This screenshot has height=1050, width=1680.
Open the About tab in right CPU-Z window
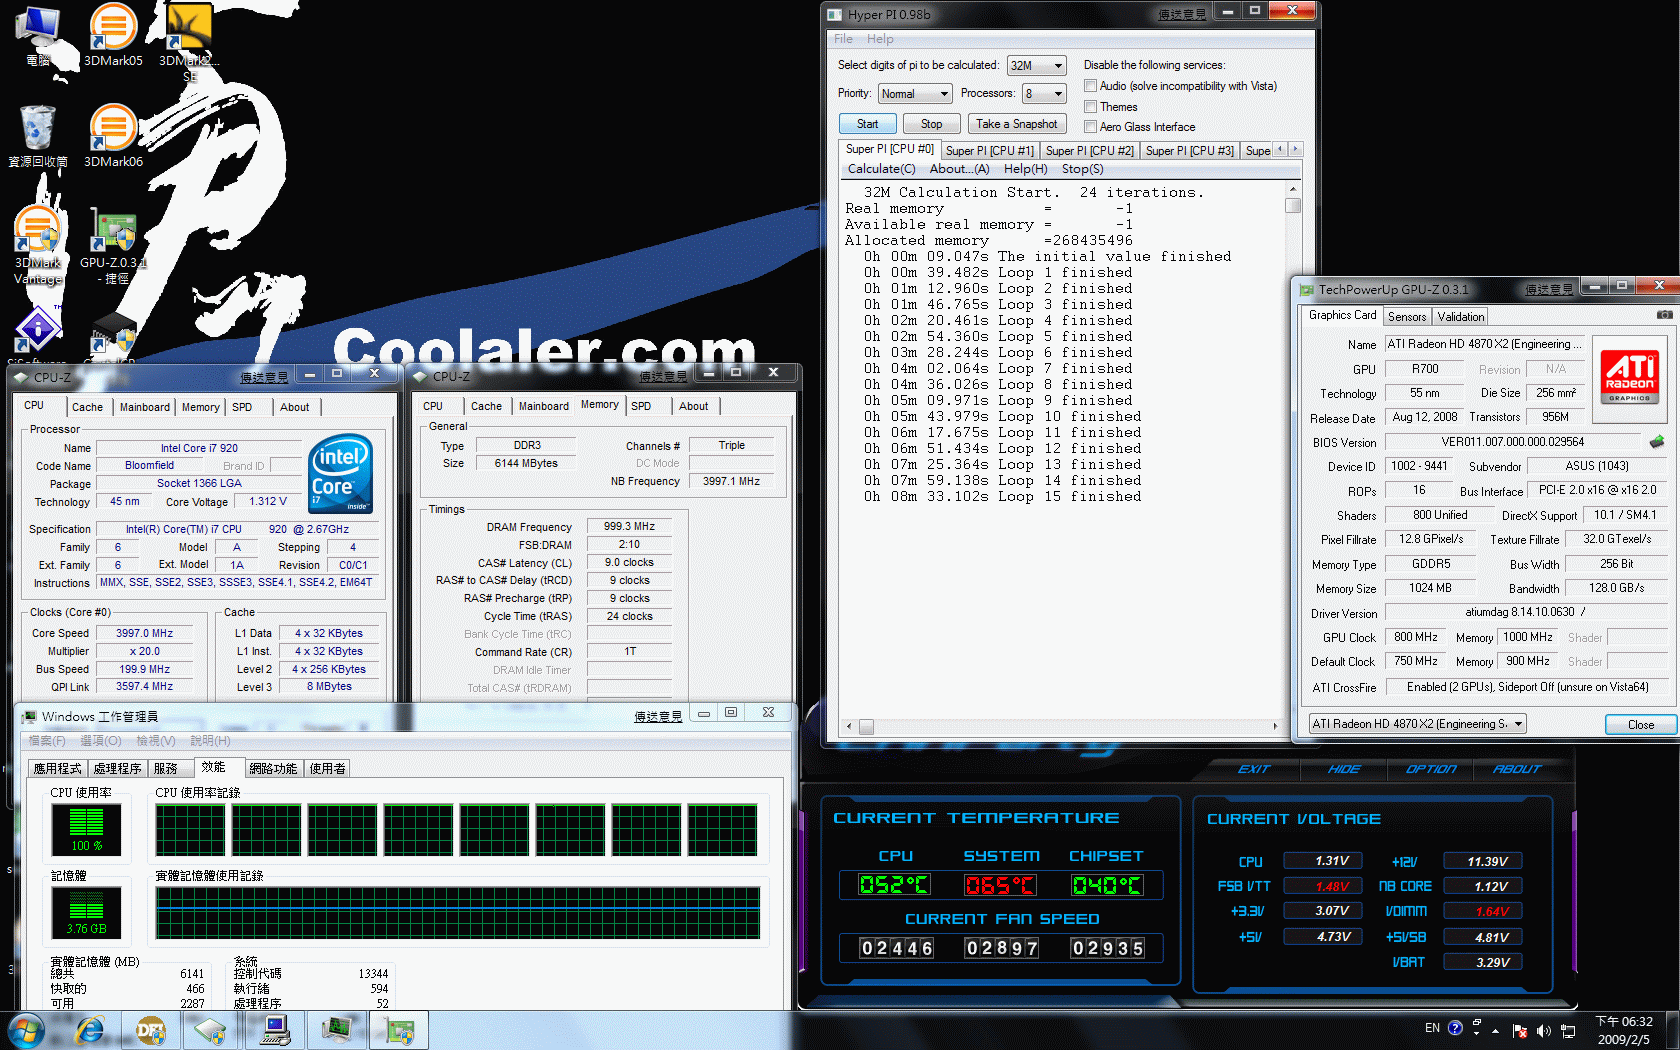click(x=693, y=406)
